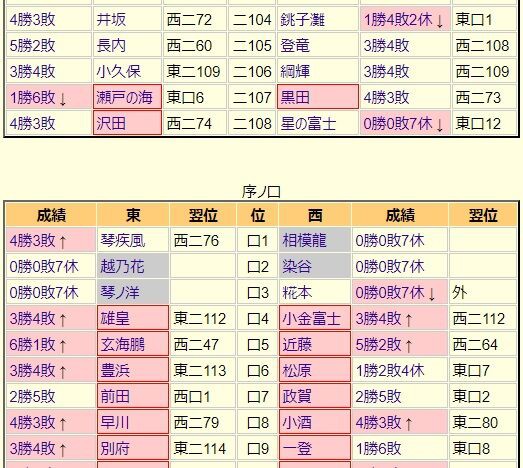Viewport: 523px width, 468px height.
Task: Click the 登竜 name link
Action: tap(295, 46)
